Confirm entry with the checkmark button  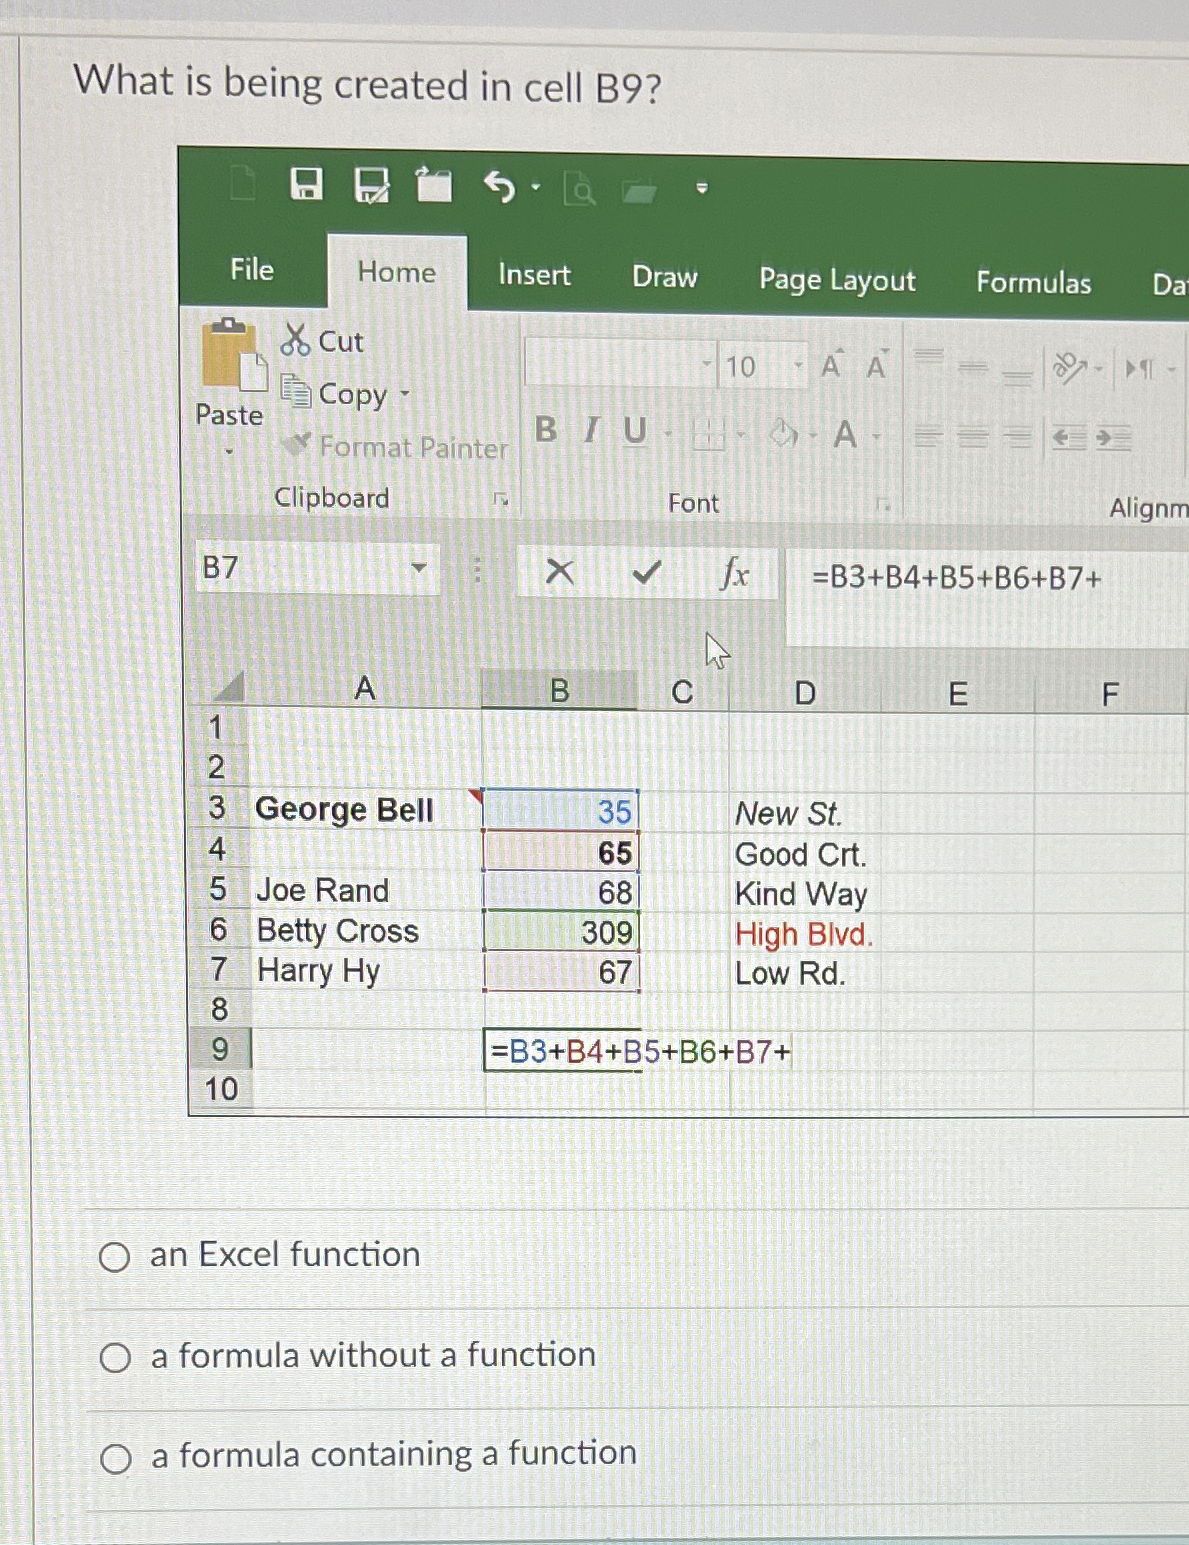[645, 573]
